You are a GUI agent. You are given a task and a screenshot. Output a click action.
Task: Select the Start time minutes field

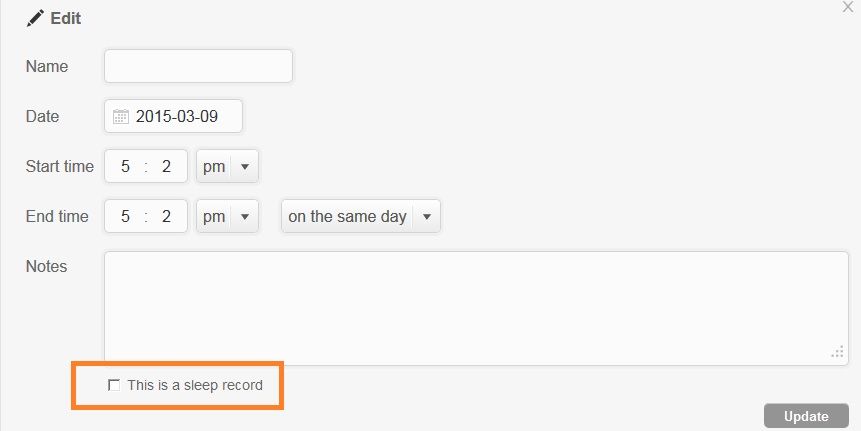[166, 166]
